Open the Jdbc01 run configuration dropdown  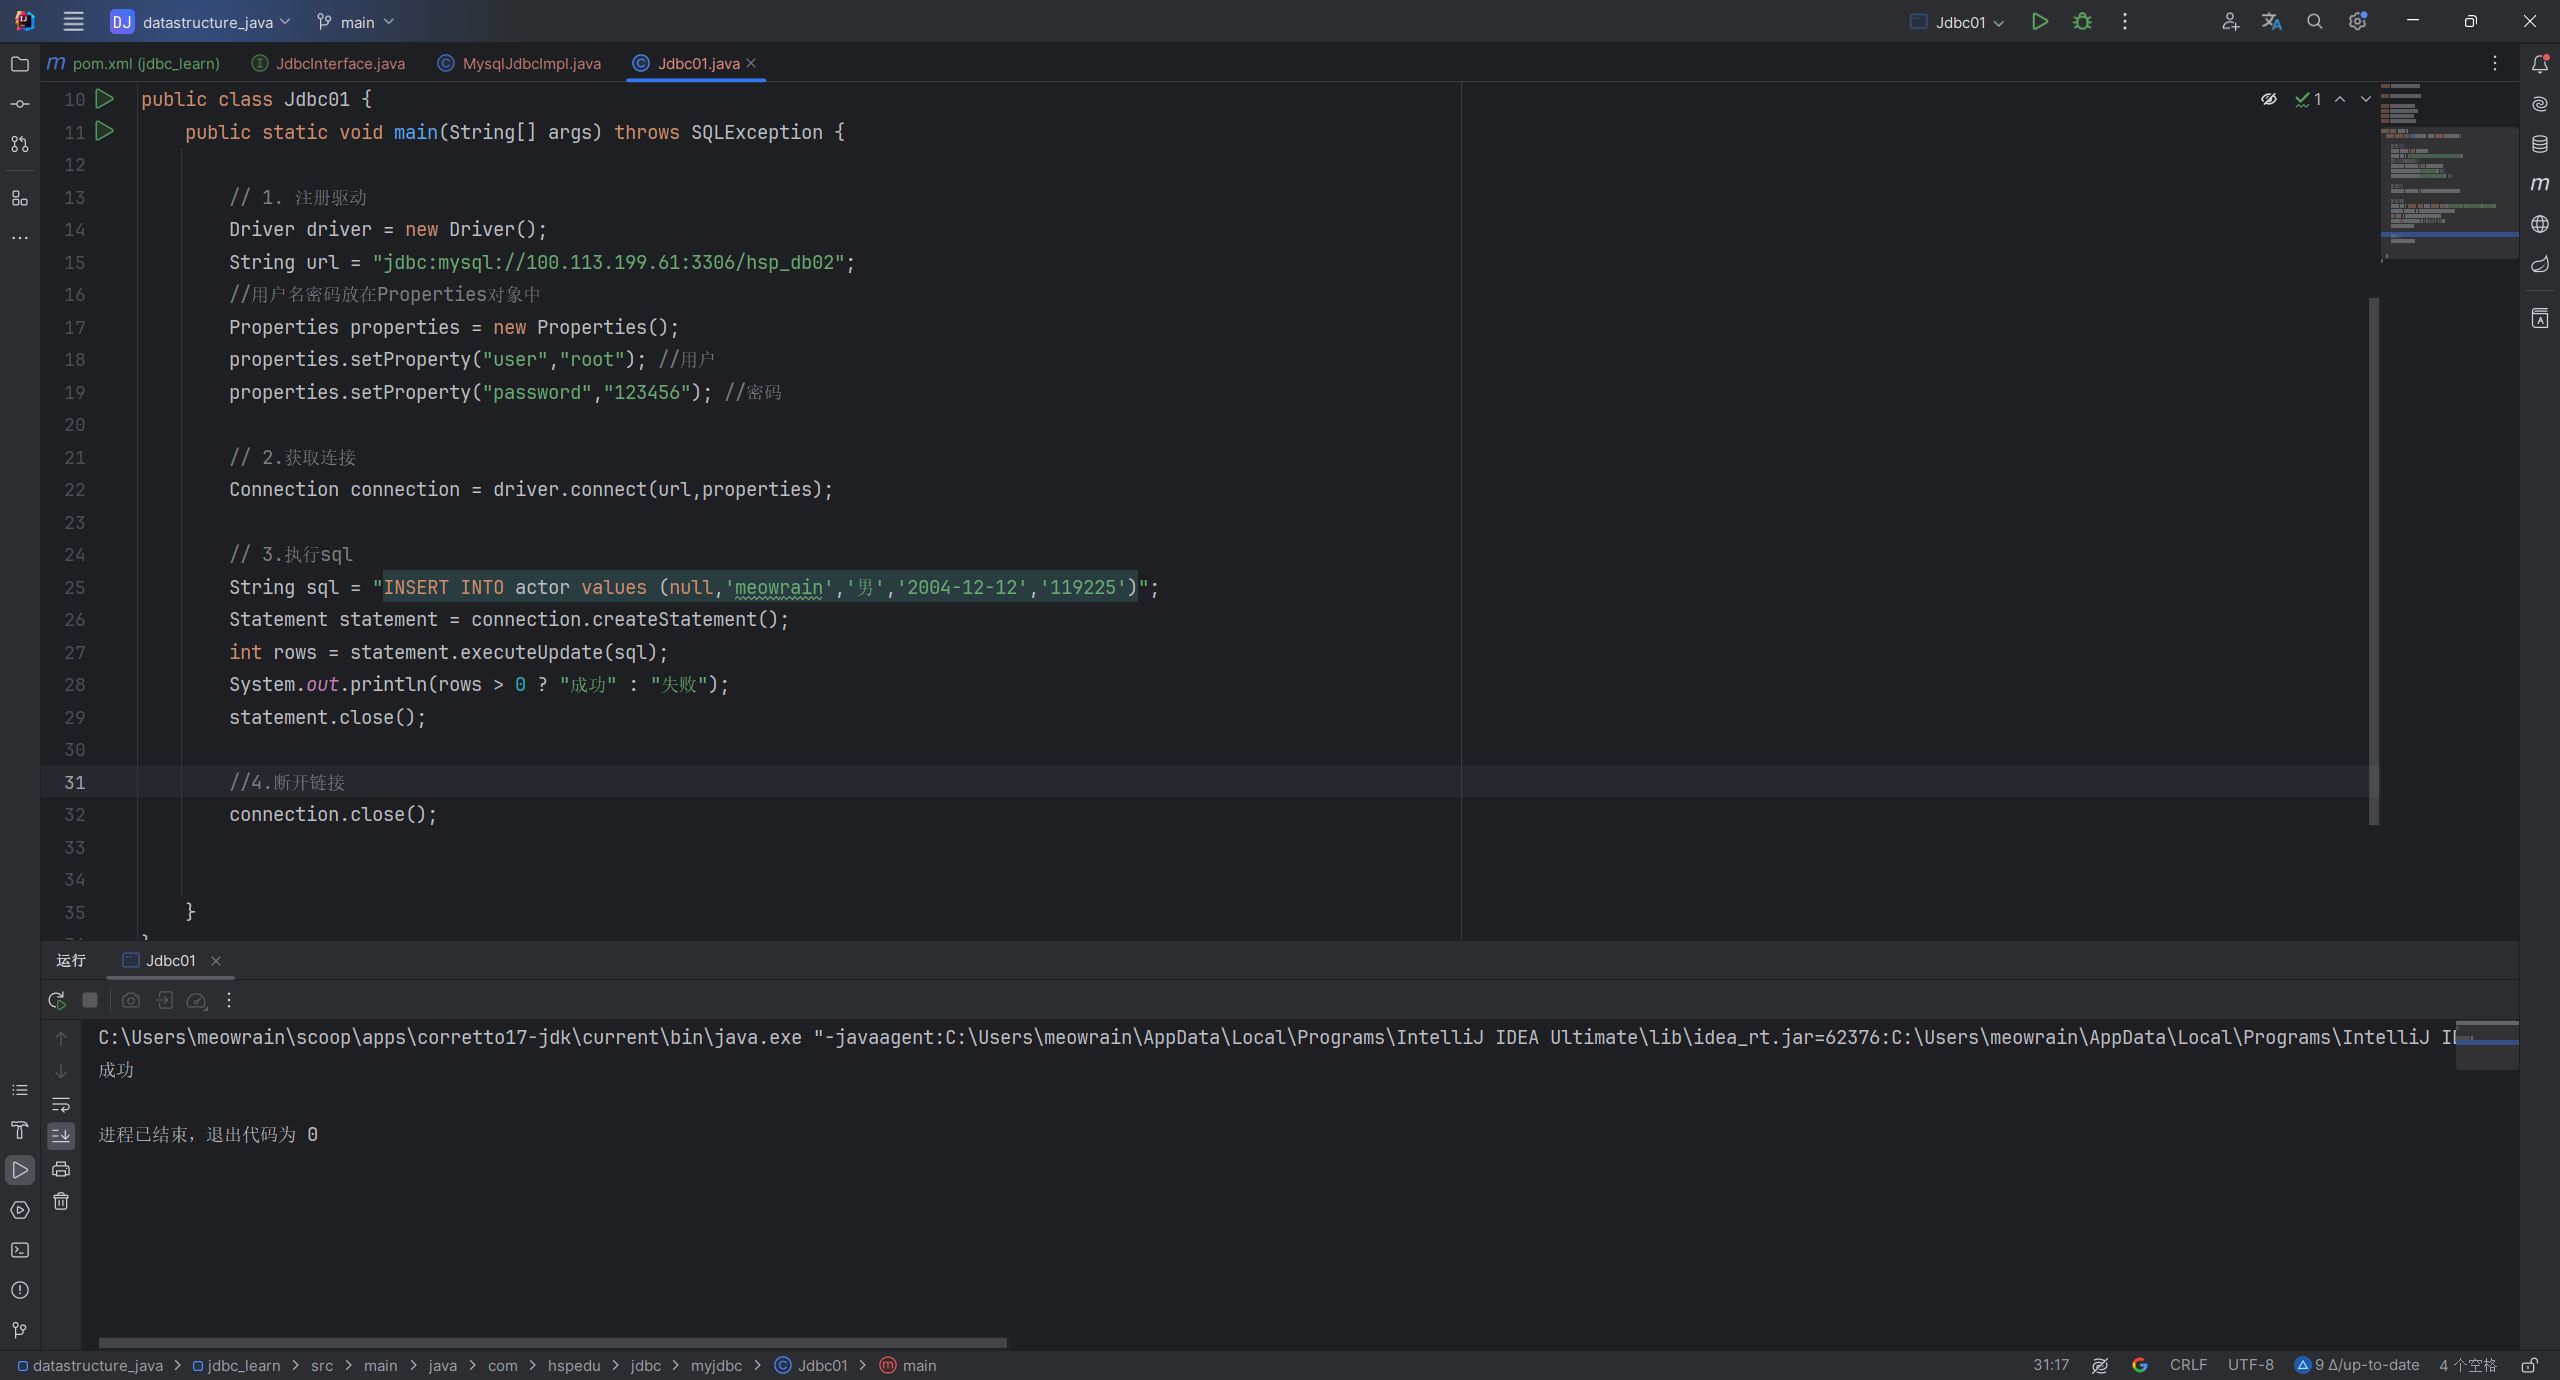pyautogui.click(x=1958, y=22)
